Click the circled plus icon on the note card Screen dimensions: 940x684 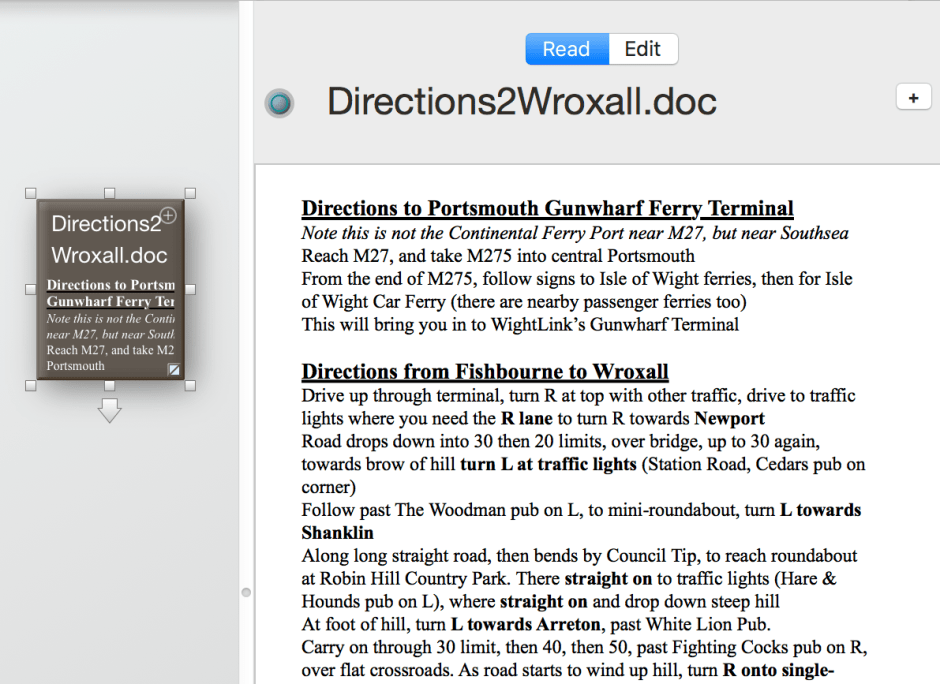pos(168,215)
